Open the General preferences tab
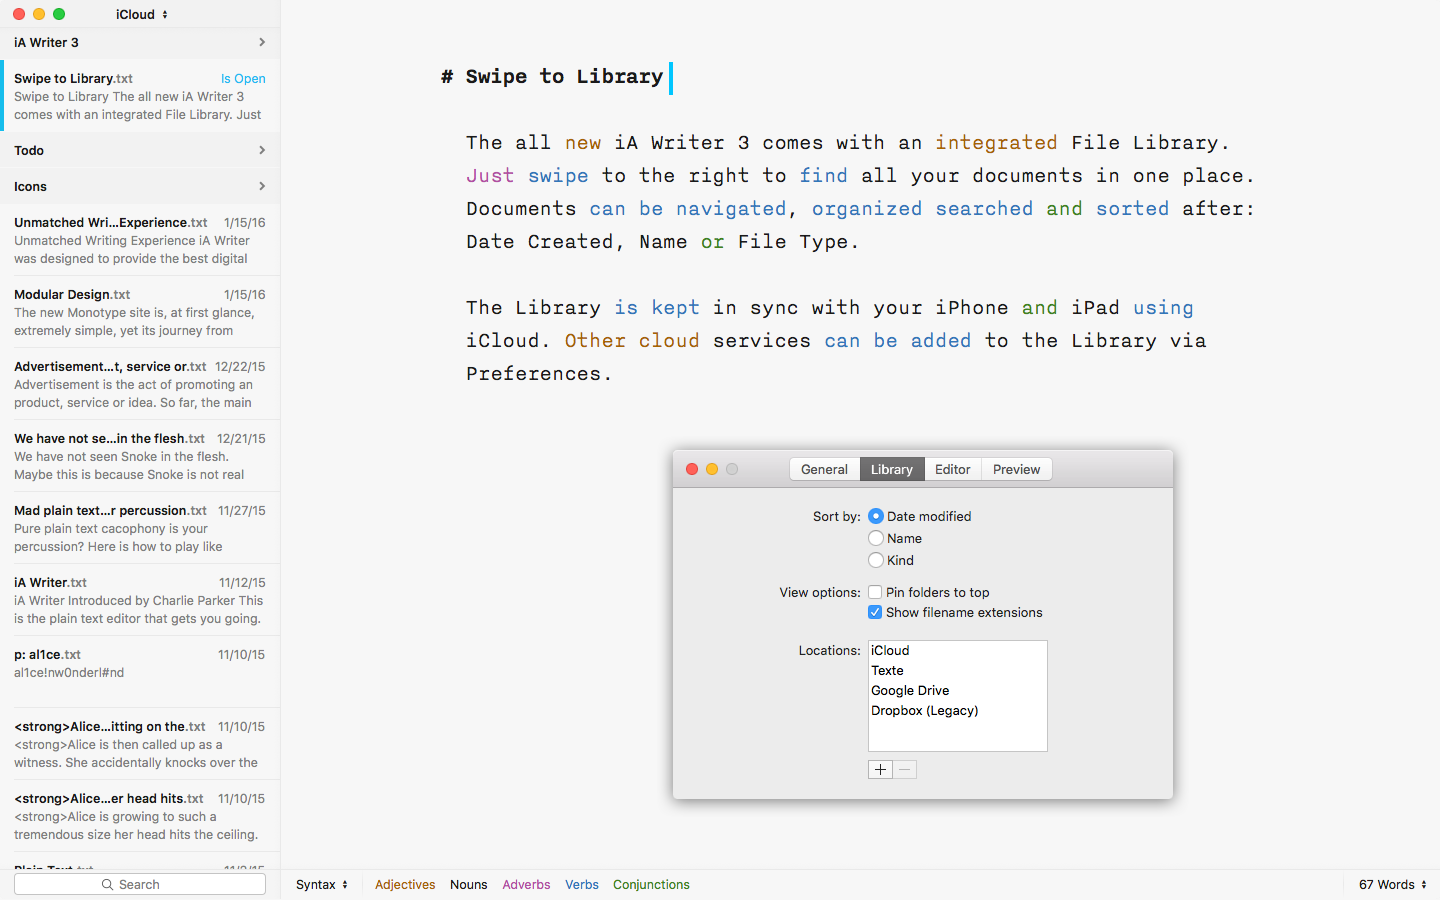Image resolution: width=1440 pixels, height=900 pixels. (x=824, y=469)
